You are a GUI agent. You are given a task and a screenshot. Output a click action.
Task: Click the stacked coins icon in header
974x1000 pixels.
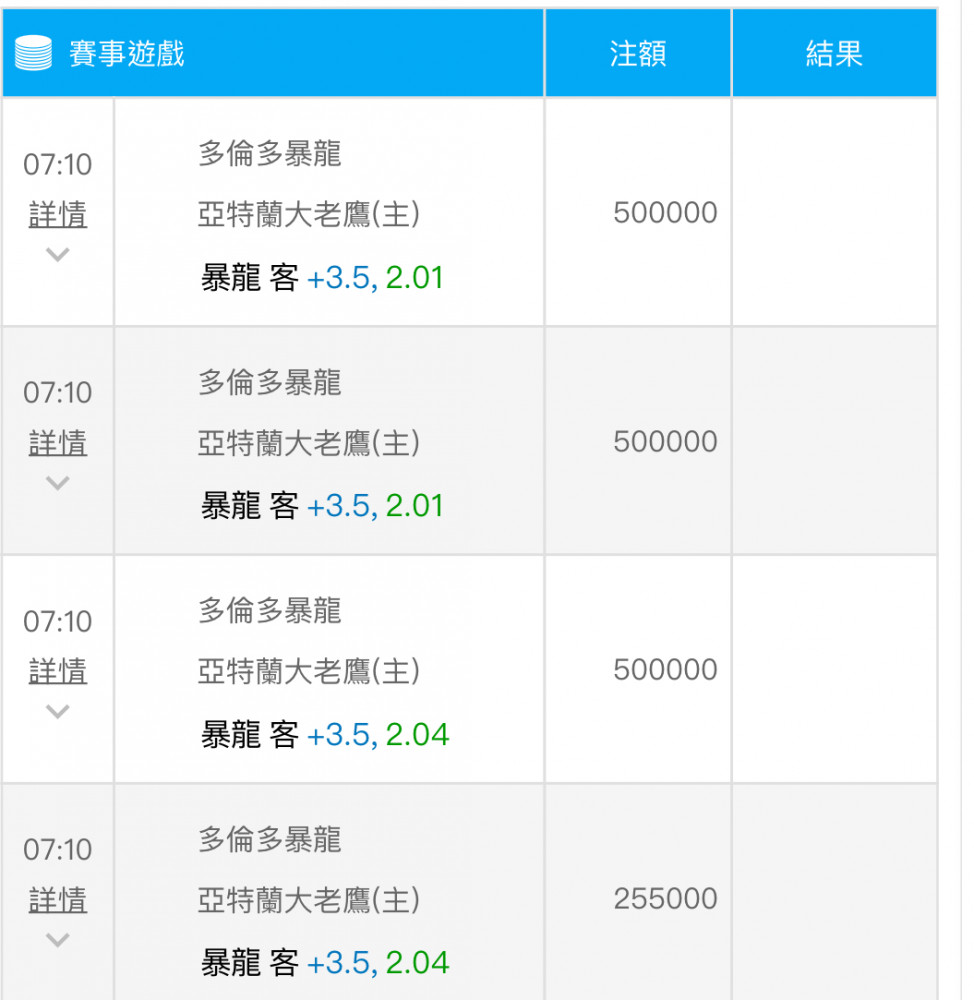(x=33, y=53)
